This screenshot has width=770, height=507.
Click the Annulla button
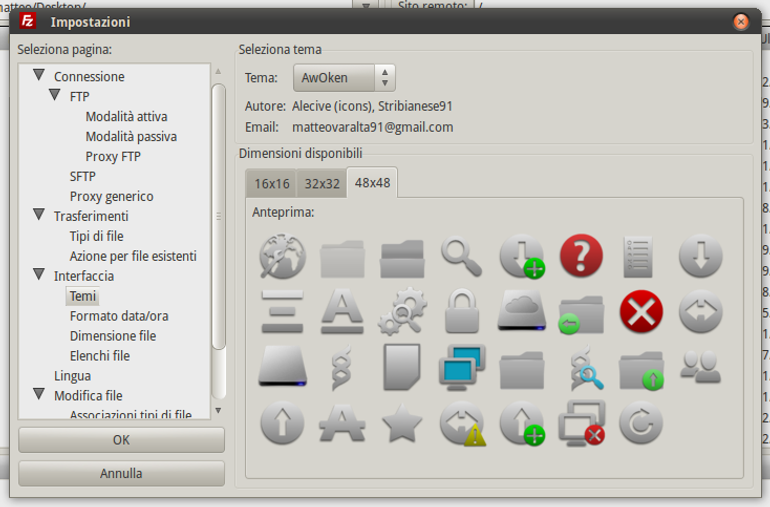(121, 473)
